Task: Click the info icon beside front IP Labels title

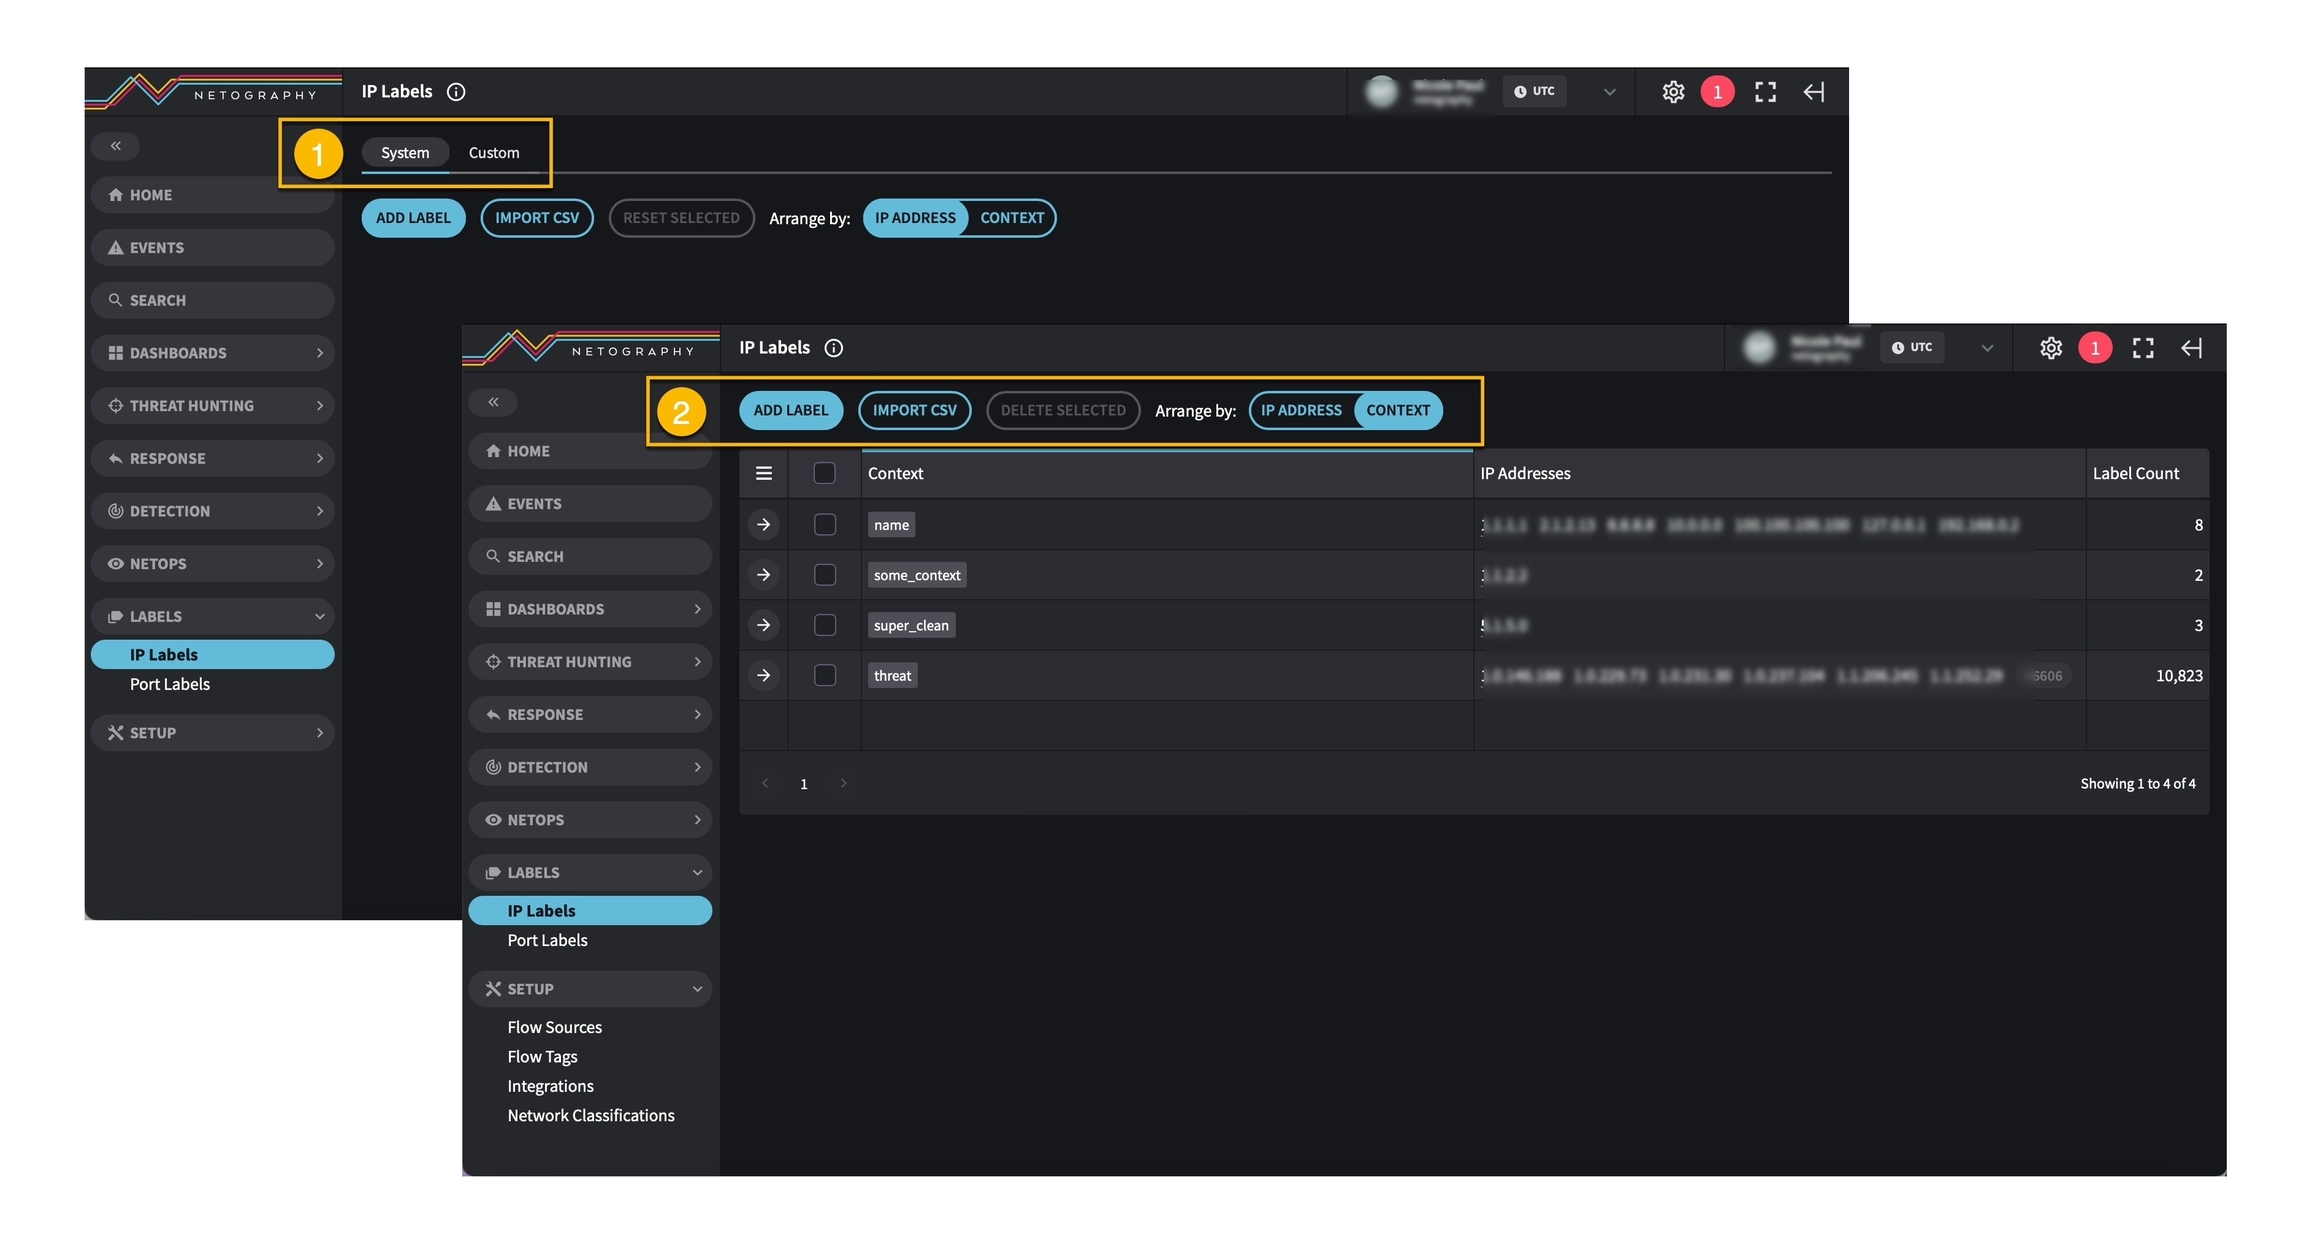Action: tap(833, 348)
